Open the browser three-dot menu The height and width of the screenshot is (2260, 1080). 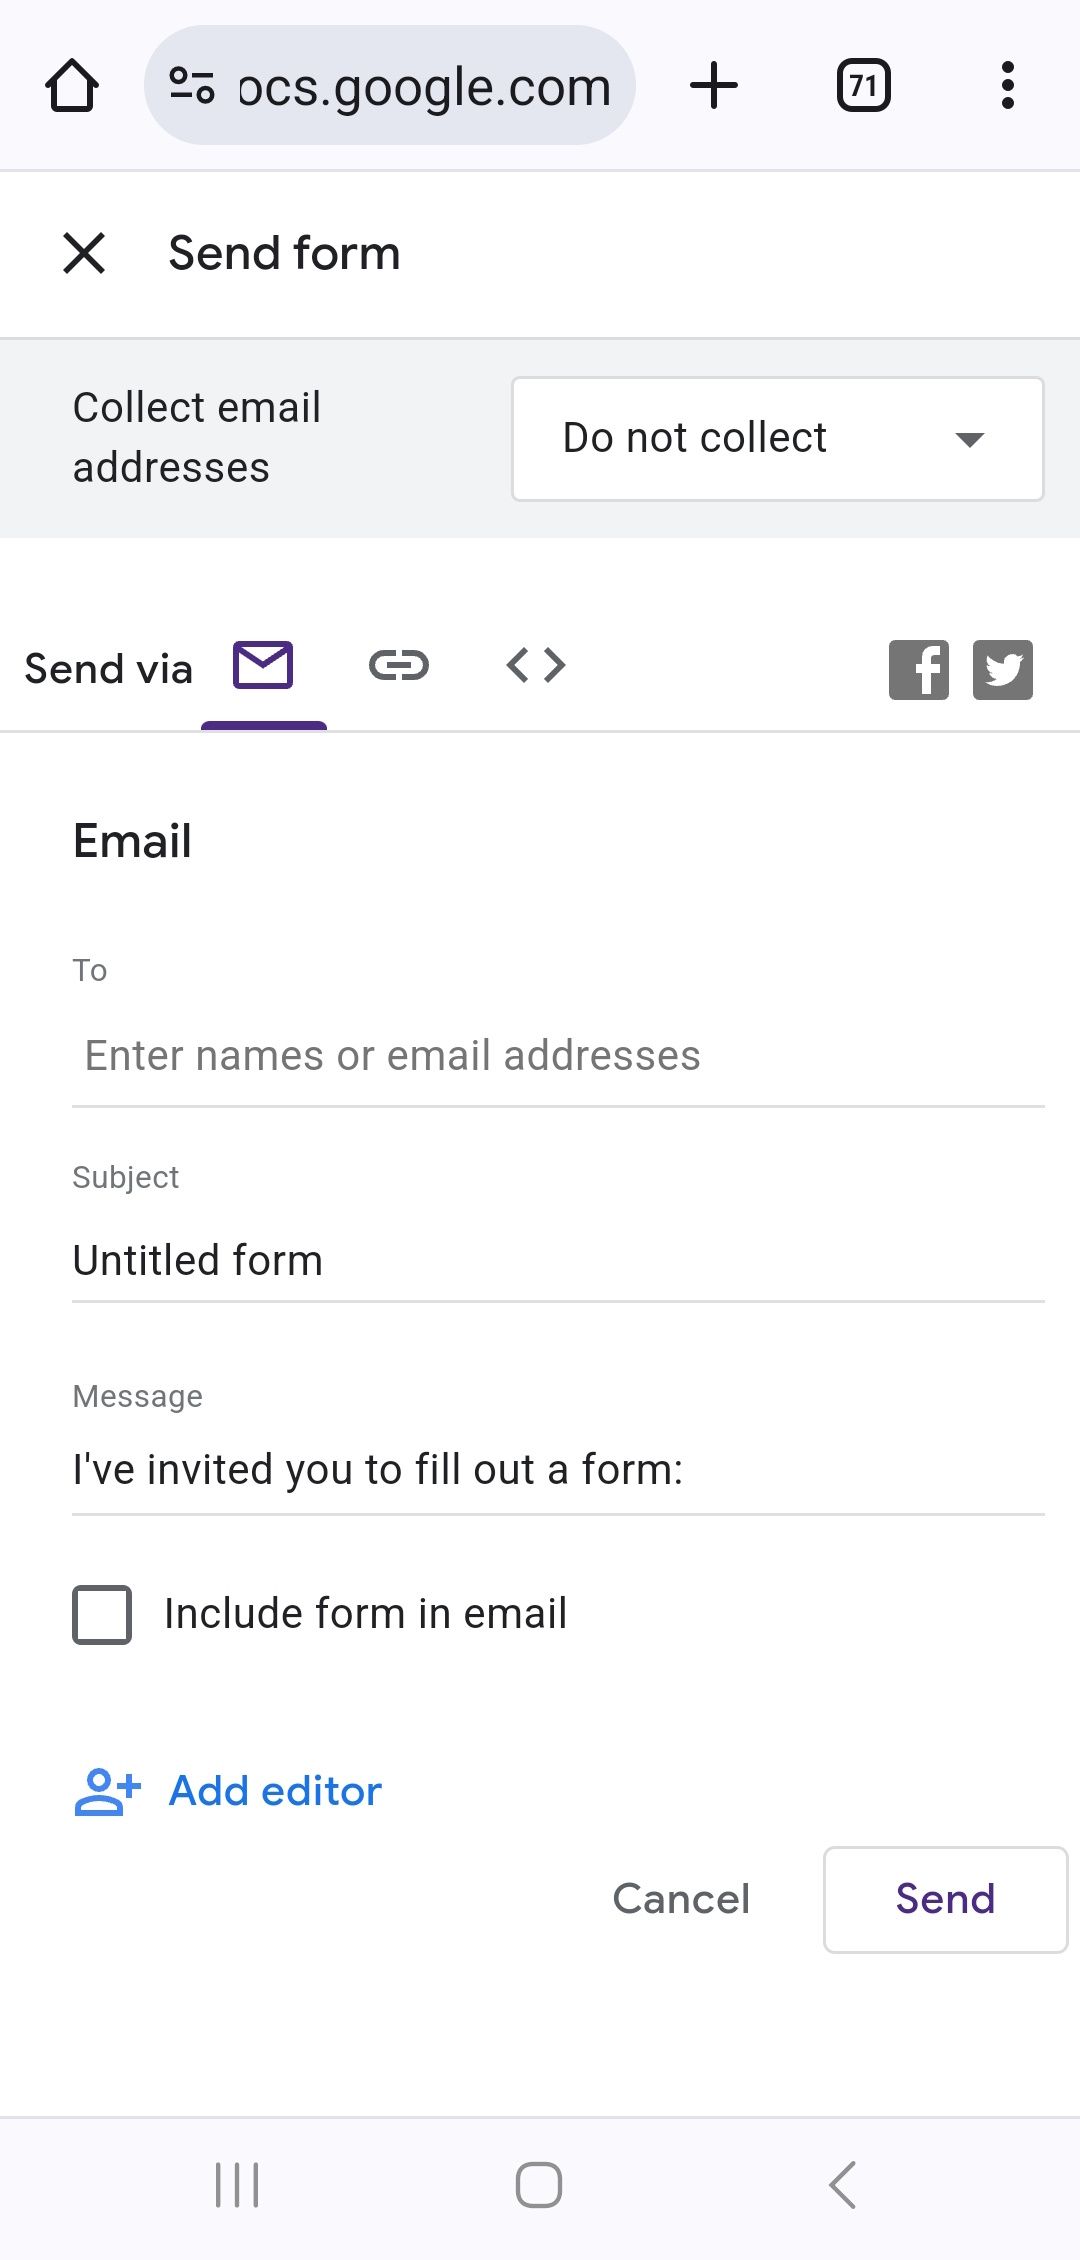click(x=1007, y=85)
